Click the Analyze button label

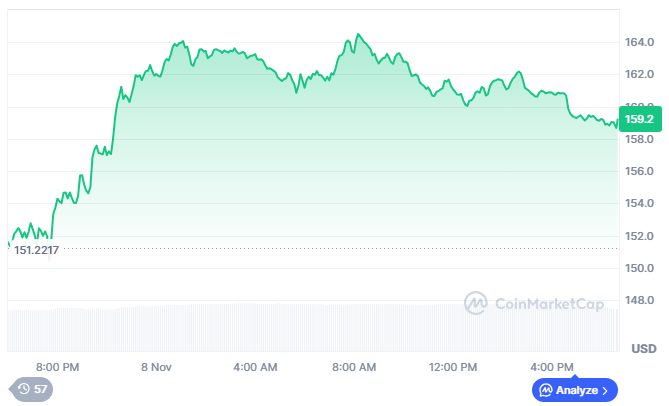point(577,390)
